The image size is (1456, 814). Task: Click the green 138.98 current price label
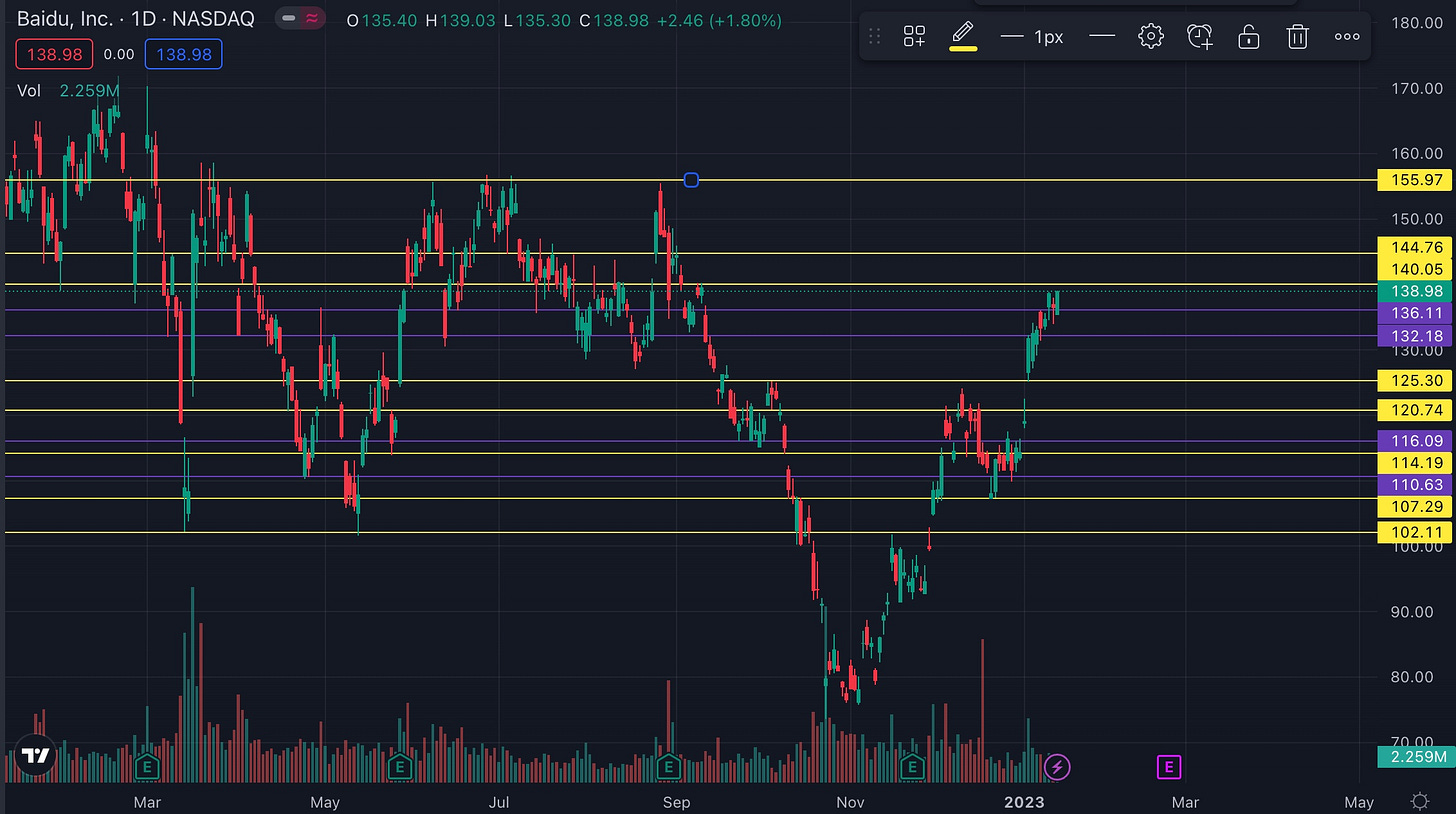tap(1414, 291)
